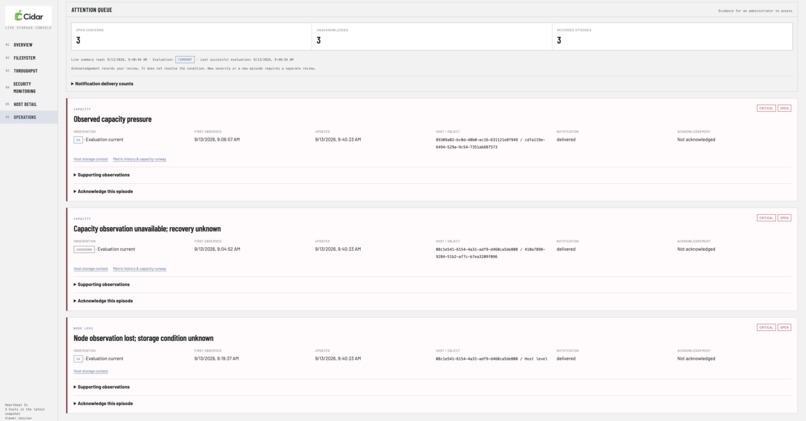Screen dimensions: 806x421
Task: Click first observed 9/13/2026, 9:04:52 AM
Action: click(217, 249)
